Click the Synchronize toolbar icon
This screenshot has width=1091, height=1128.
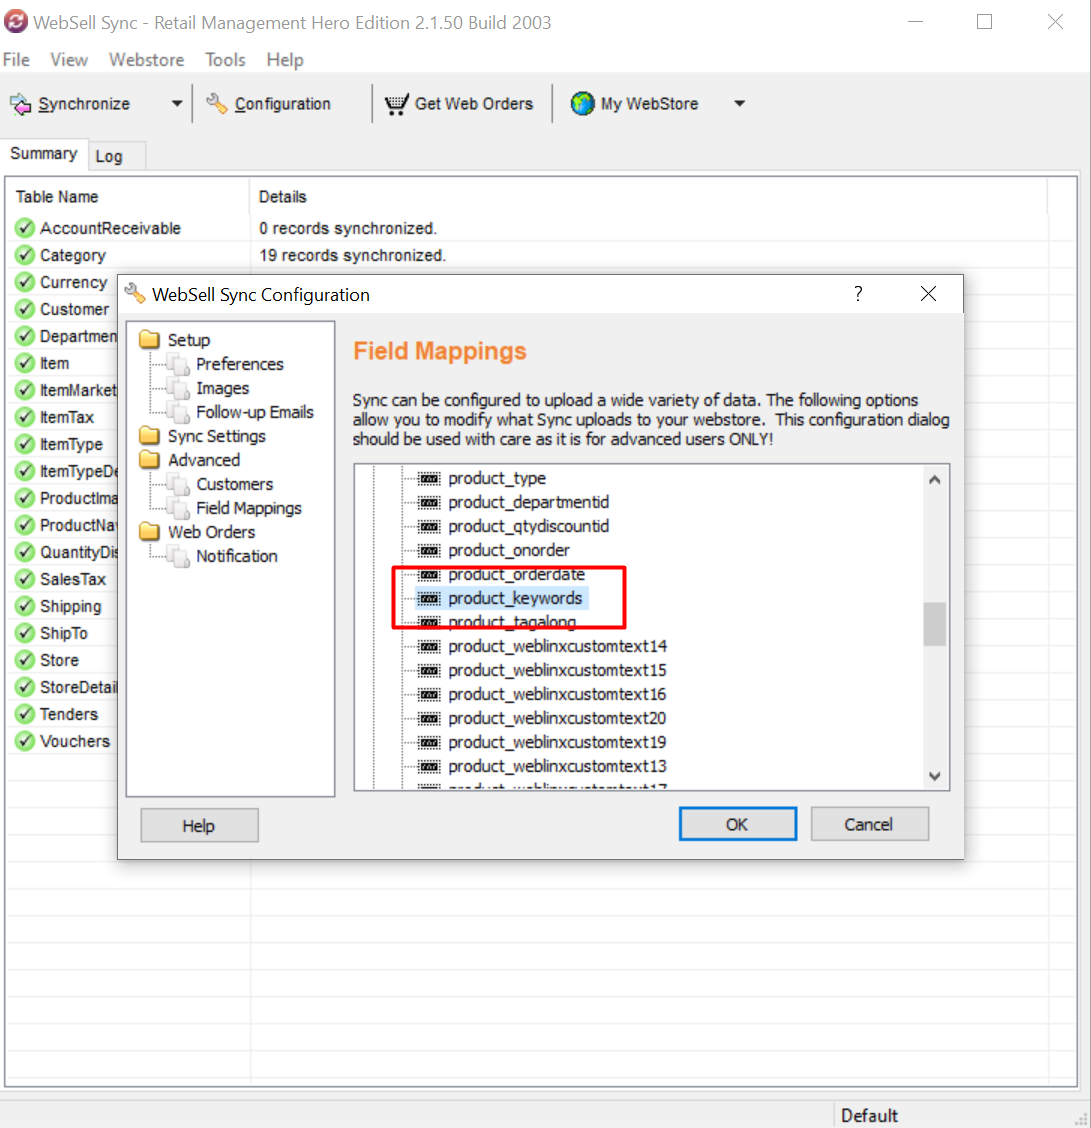(21, 104)
